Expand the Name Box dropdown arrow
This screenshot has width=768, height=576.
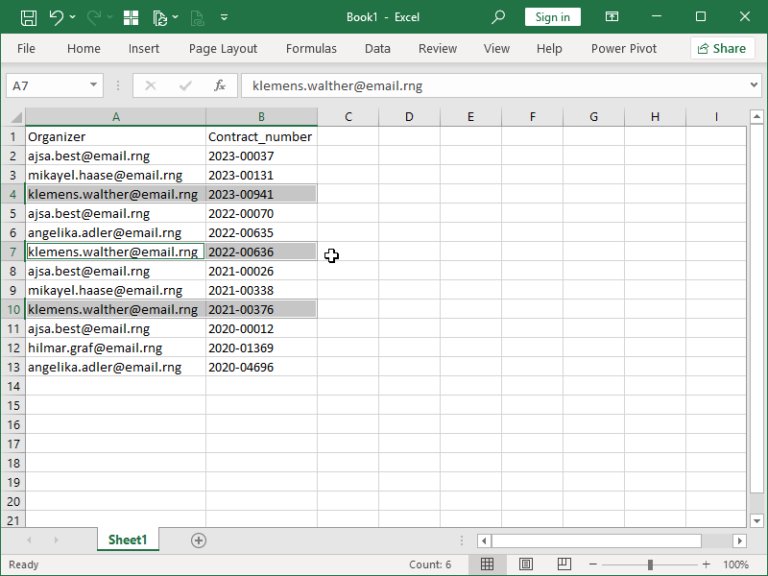(x=94, y=85)
